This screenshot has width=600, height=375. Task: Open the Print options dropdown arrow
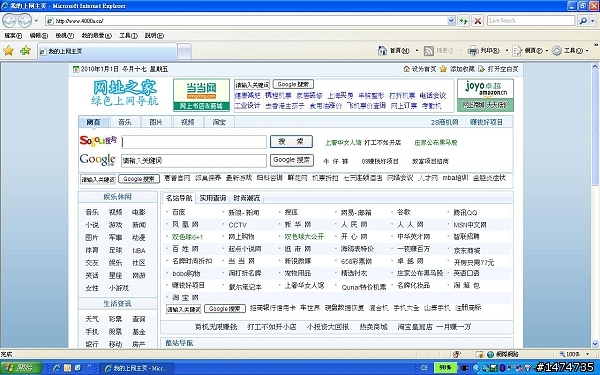coord(507,51)
